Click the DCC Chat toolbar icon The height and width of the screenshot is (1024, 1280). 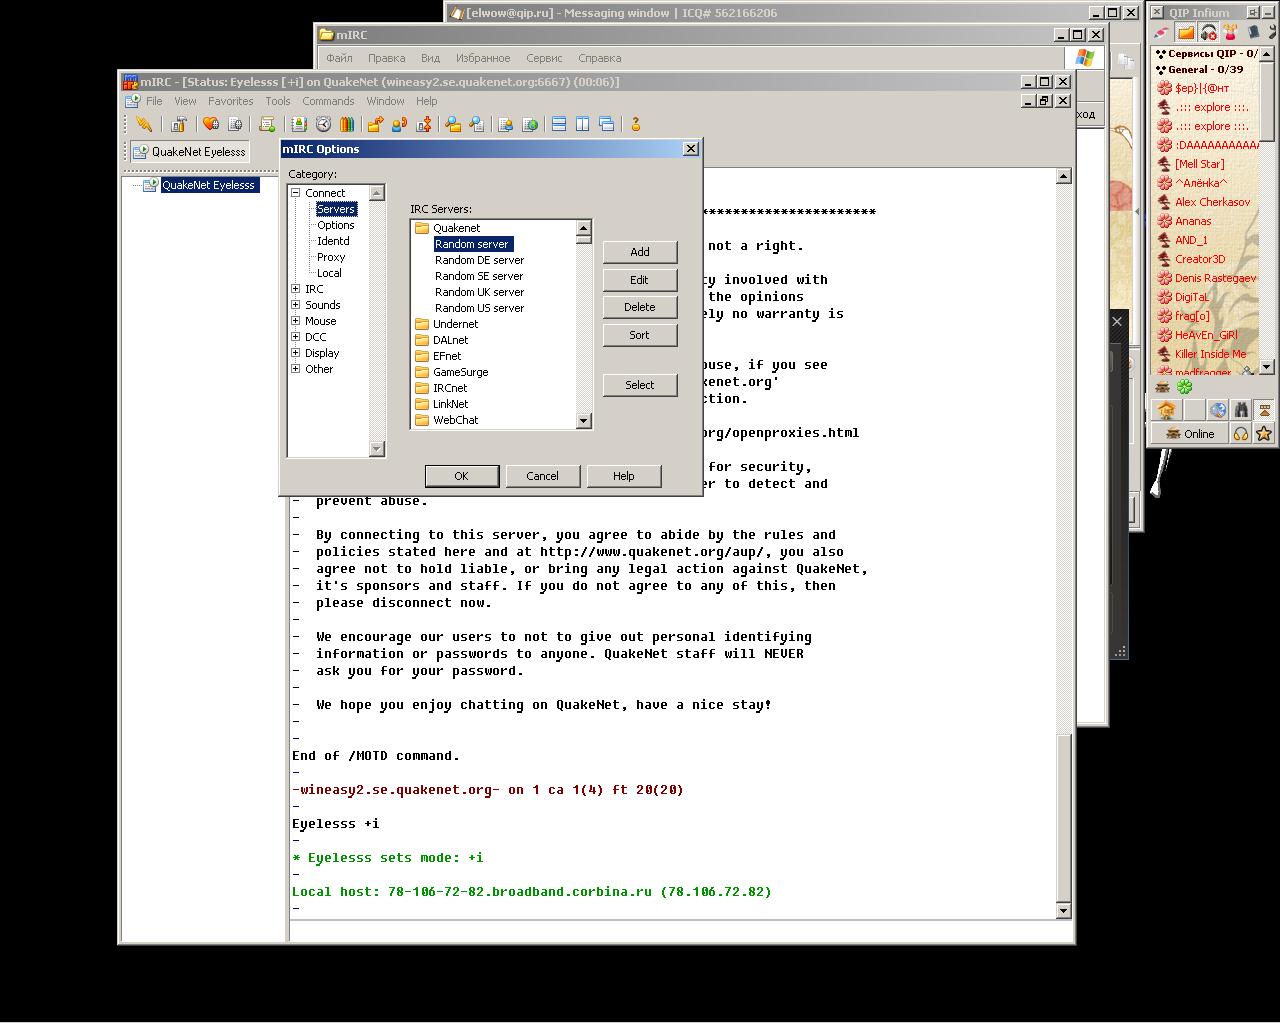click(x=399, y=124)
